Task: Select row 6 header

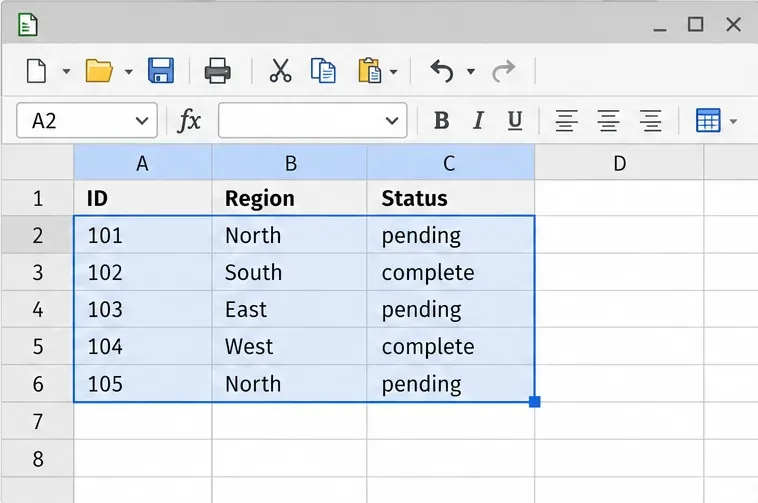Action: [38, 384]
